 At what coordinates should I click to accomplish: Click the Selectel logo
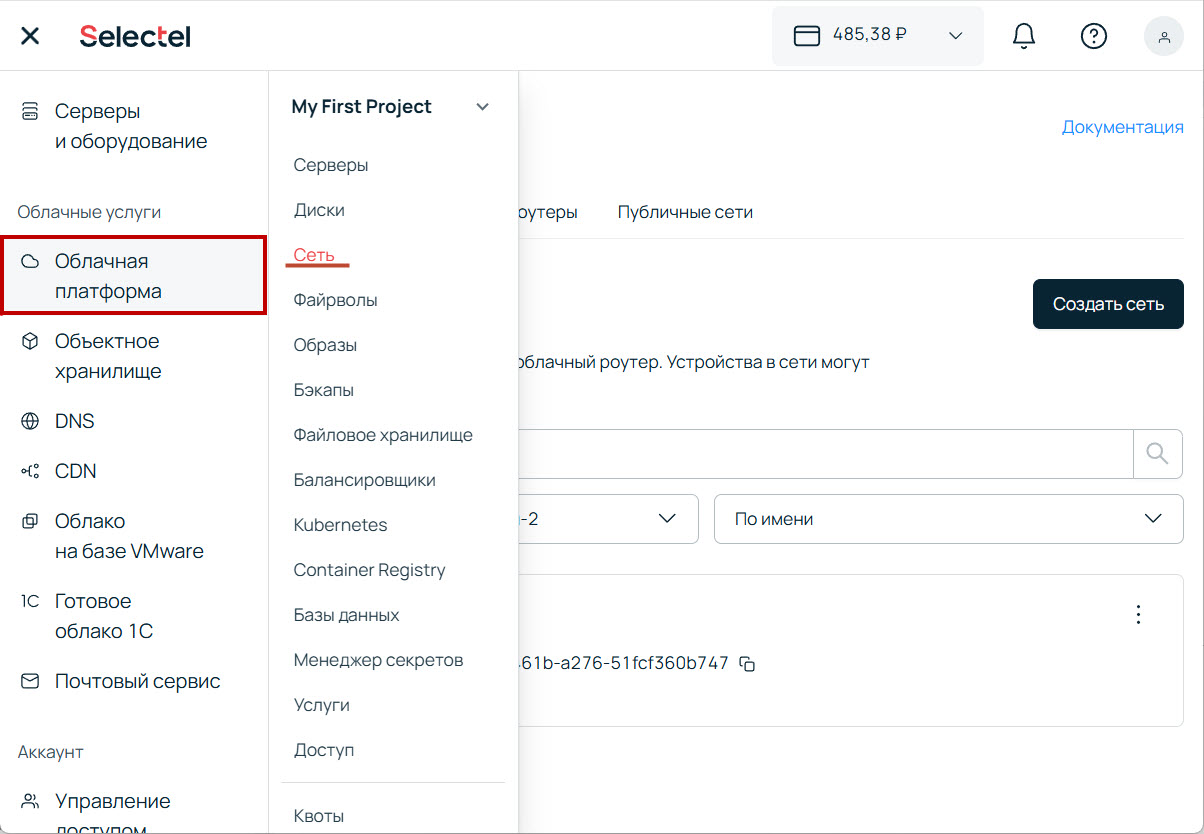[x=135, y=36]
